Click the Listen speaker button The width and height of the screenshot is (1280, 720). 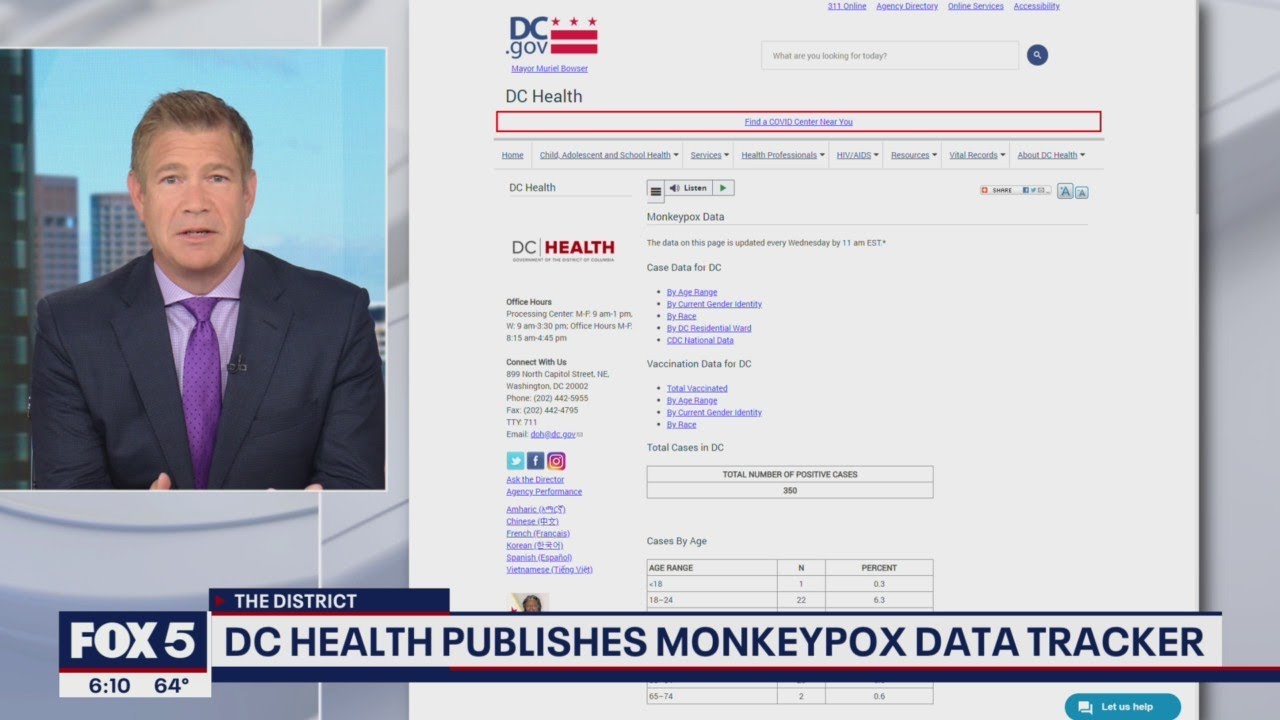[688, 188]
